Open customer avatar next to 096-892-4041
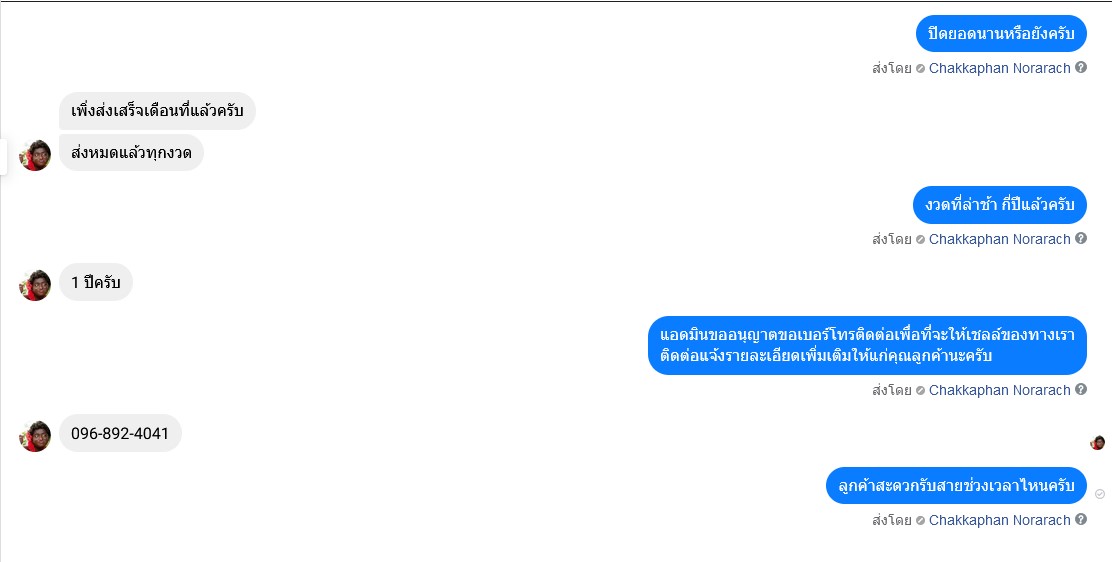The image size is (1112, 562). tap(35, 436)
